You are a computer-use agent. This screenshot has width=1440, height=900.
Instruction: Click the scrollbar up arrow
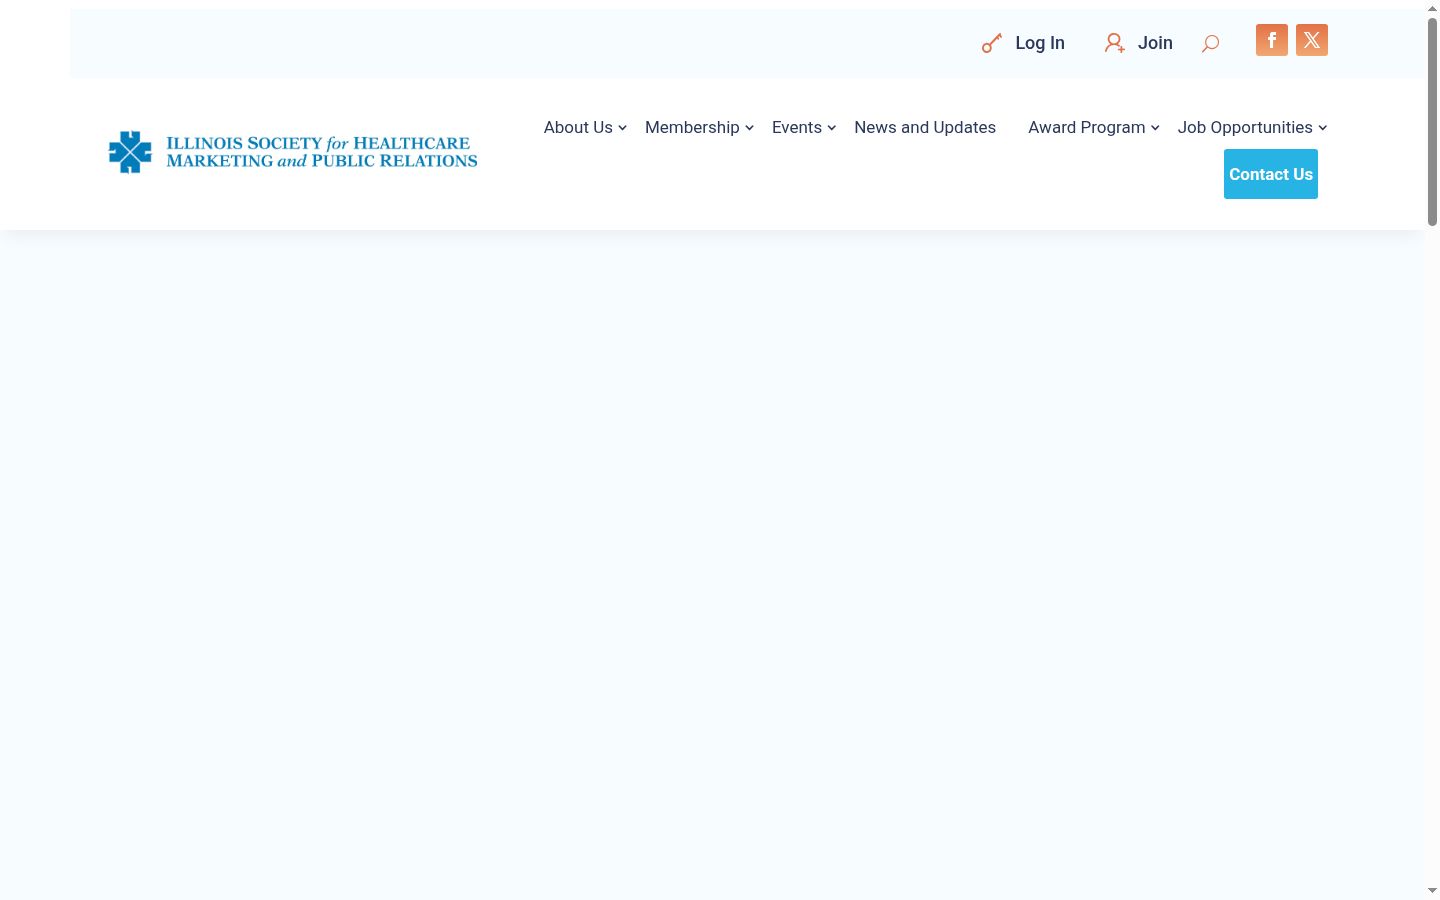[1432, 8]
